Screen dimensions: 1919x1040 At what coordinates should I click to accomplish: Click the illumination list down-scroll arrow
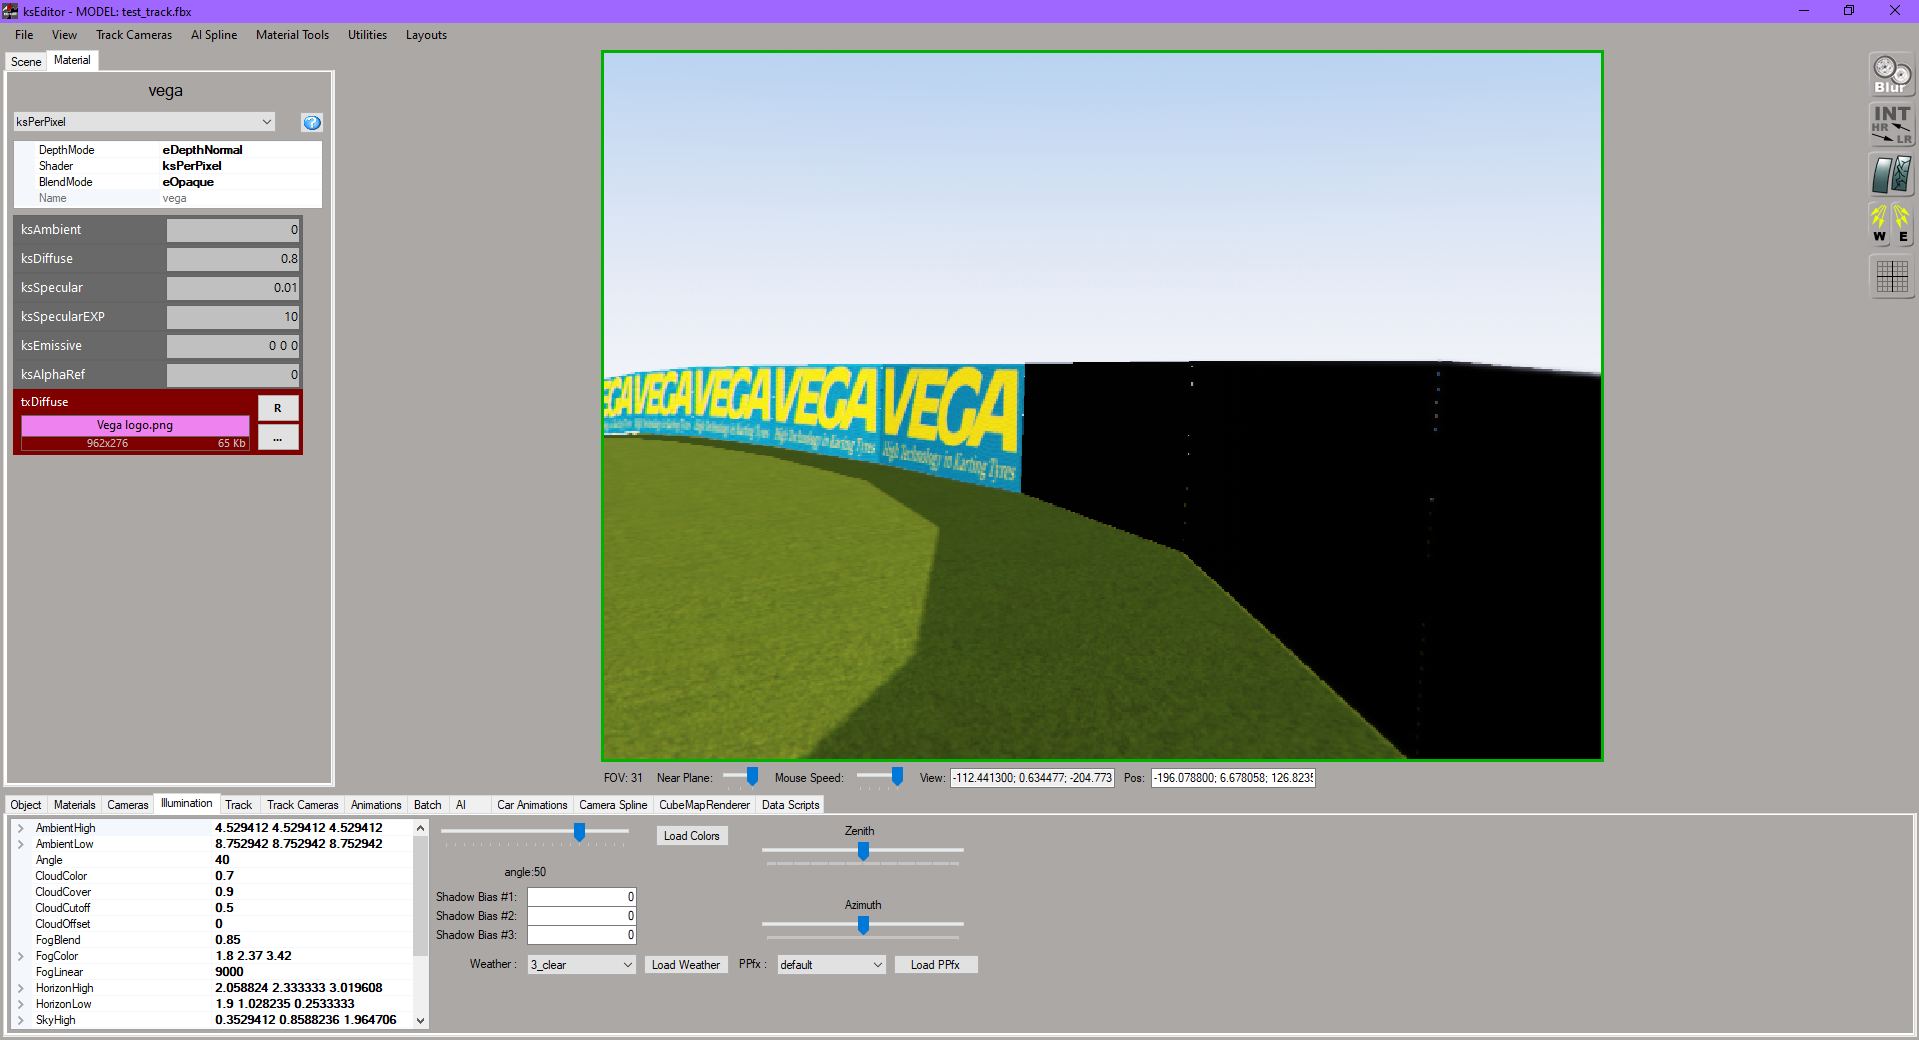[x=420, y=1020]
